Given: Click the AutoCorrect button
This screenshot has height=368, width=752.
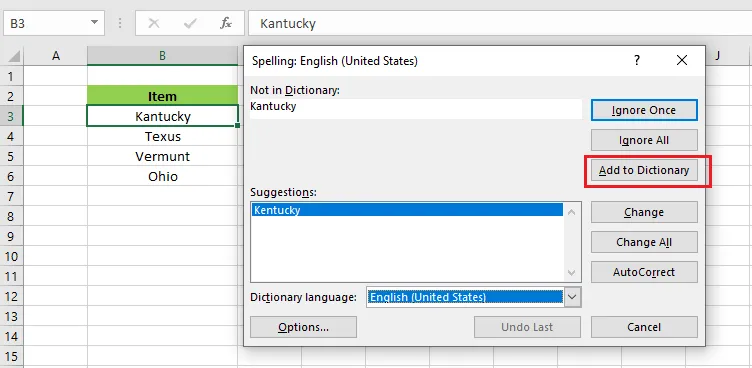Looking at the screenshot, I should click(x=644, y=272).
